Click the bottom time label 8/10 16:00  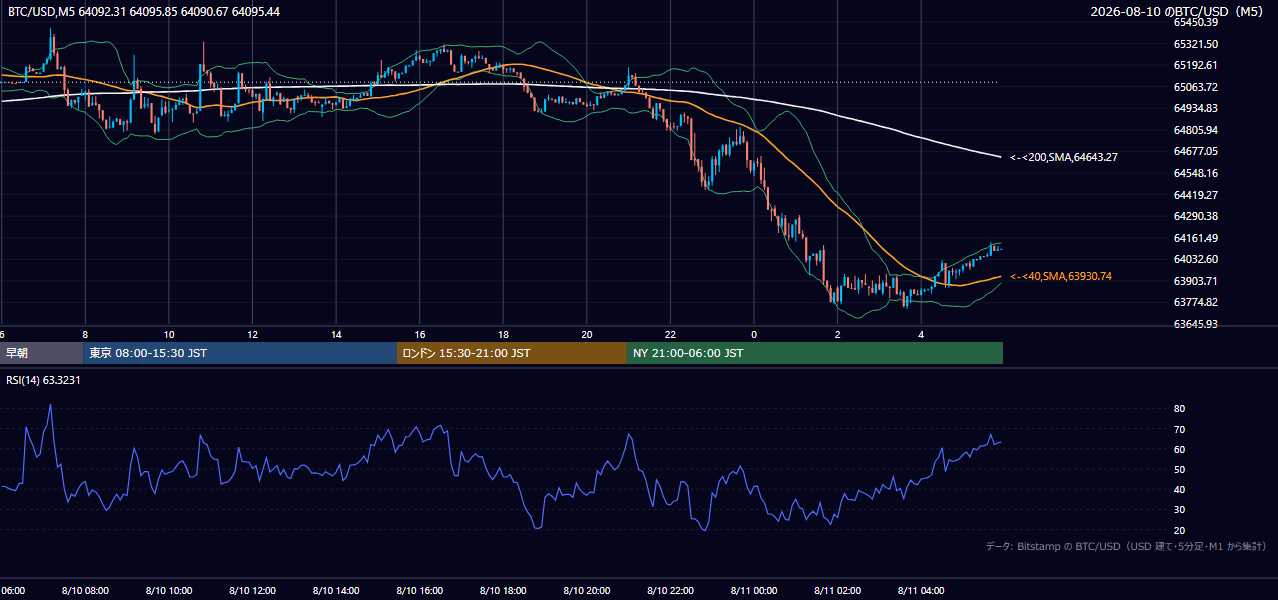point(419,591)
